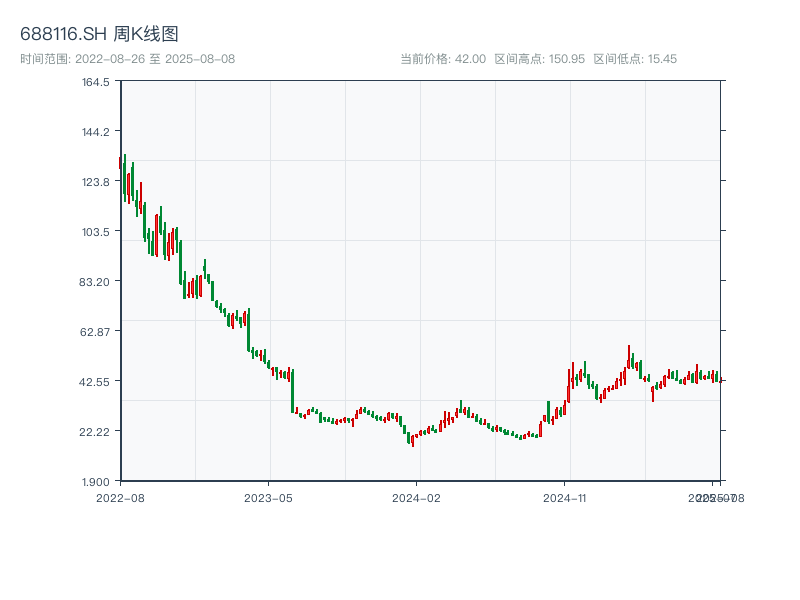This screenshot has width=800, height=600.
Task: Click the 123.8 y-axis price label
Action: coord(96,182)
